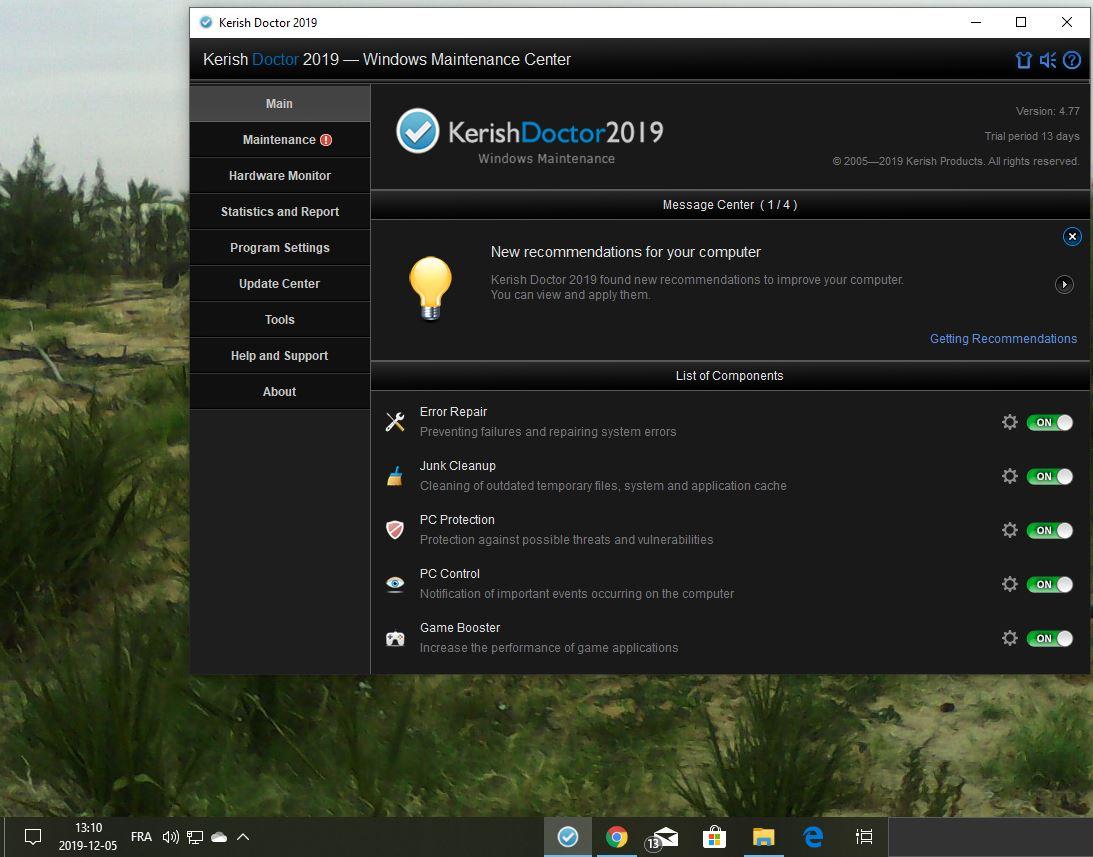The width and height of the screenshot is (1093, 857).
Task: Click the Message Center (1/4) header
Action: 730,205
